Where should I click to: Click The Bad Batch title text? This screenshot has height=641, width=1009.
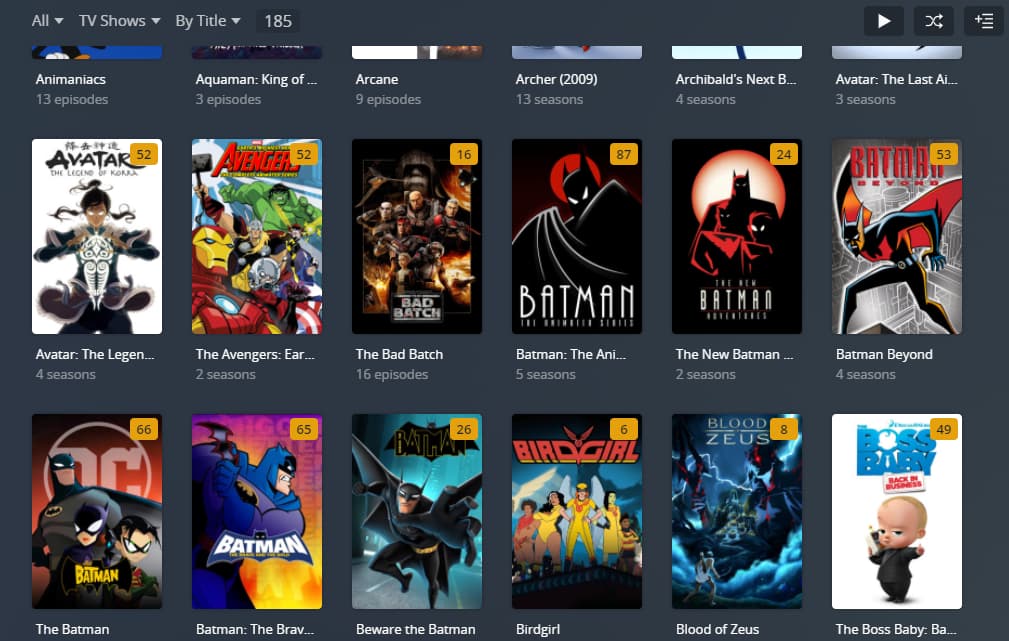pos(399,354)
